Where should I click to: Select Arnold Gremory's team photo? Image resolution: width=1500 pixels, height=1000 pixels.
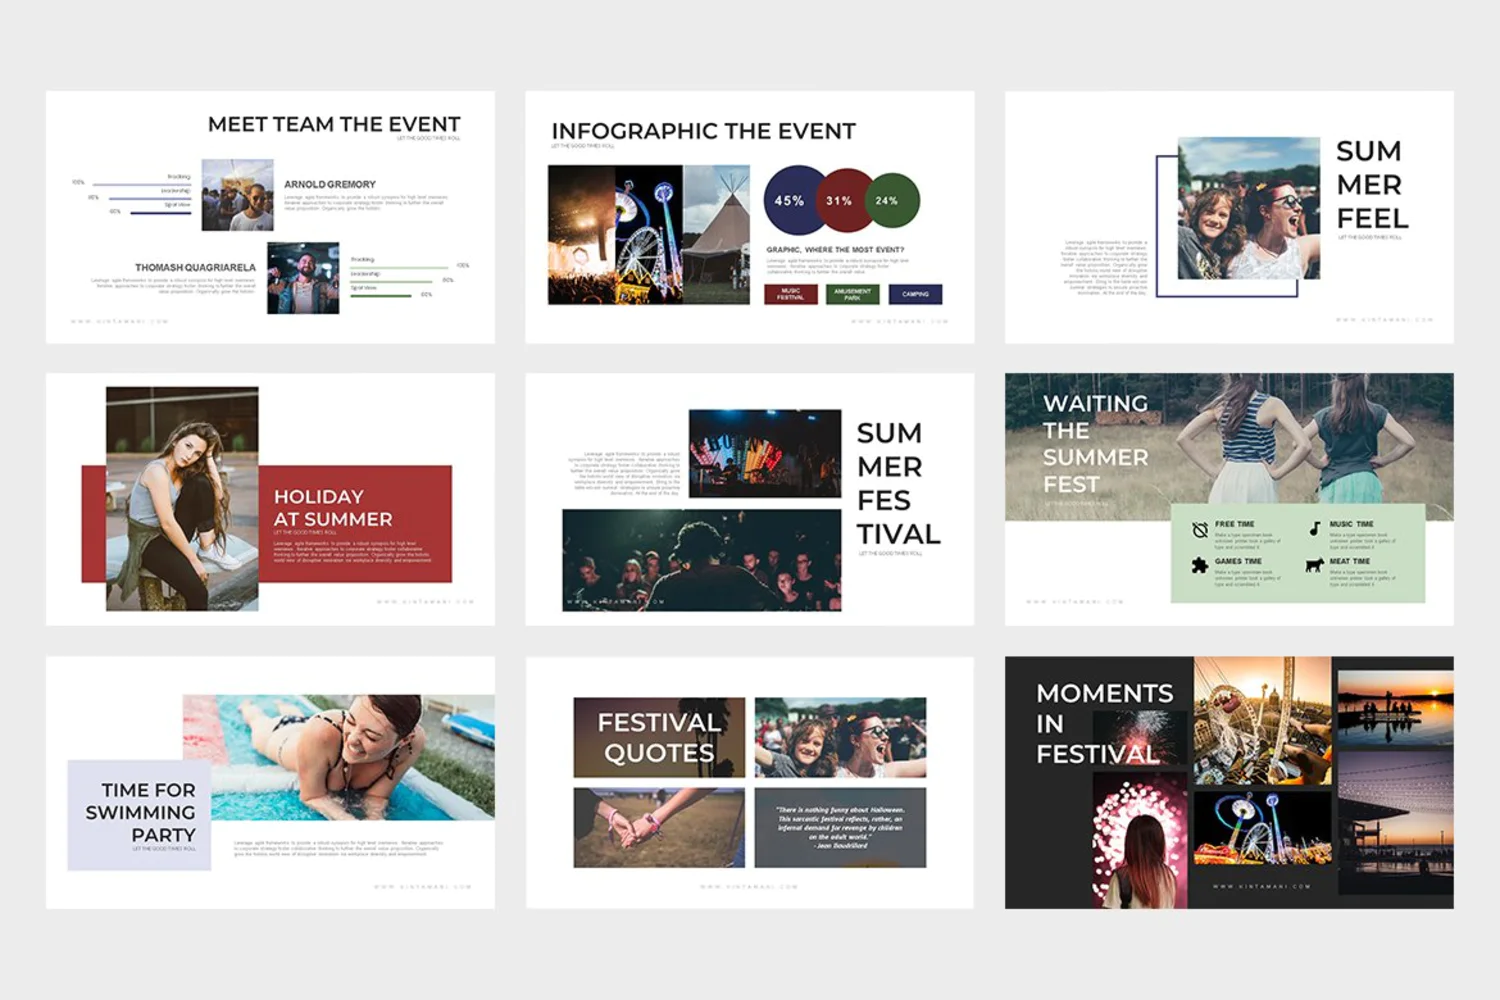pos(238,195)
